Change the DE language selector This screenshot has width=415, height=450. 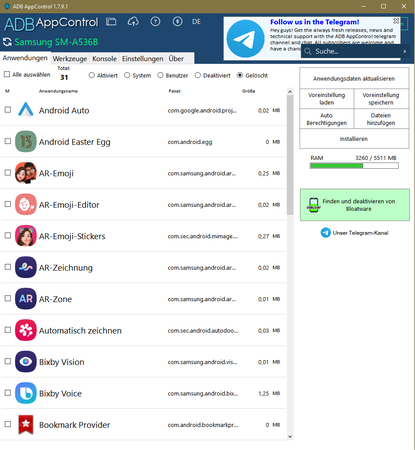(196, 22)
